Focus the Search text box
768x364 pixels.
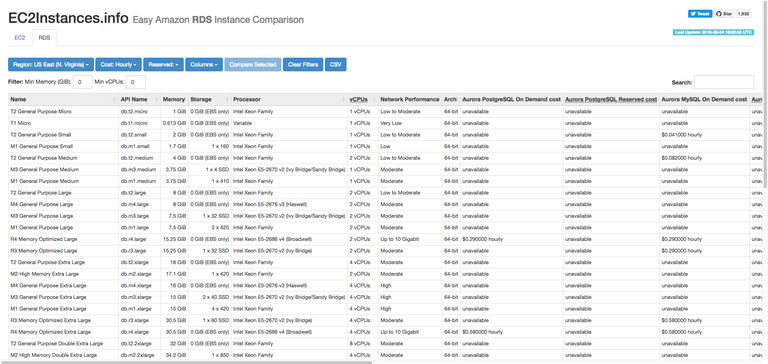[724, 82]
